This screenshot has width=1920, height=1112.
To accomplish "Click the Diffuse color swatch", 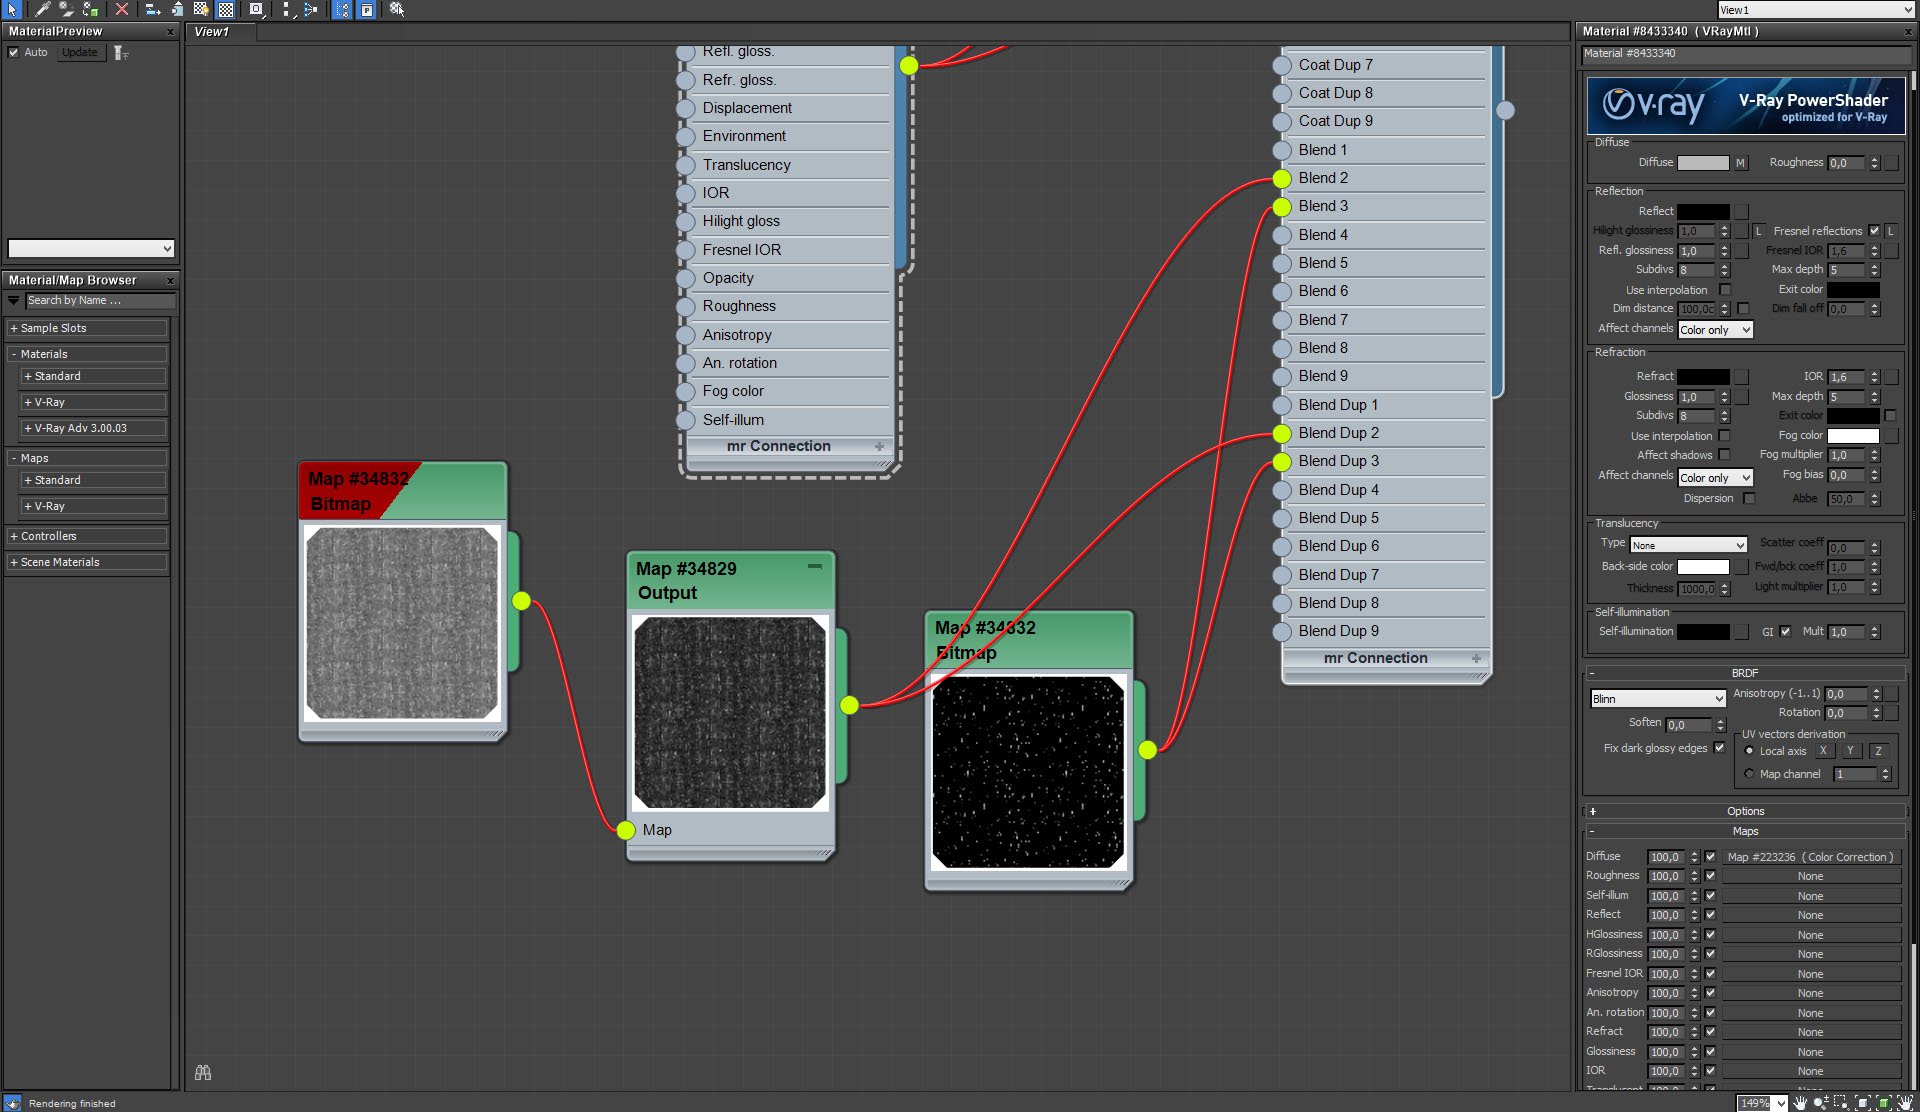I will [1703, 163].
